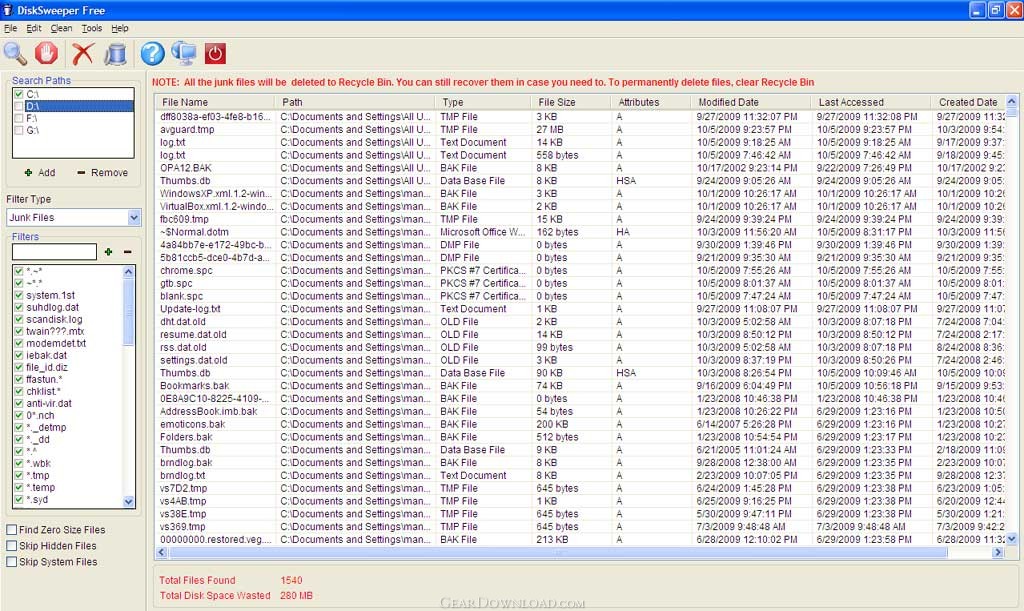Select the AddressBook.imb.bak file row
This screenshot has width=1024, height=611.
click(x=581, y=411)
